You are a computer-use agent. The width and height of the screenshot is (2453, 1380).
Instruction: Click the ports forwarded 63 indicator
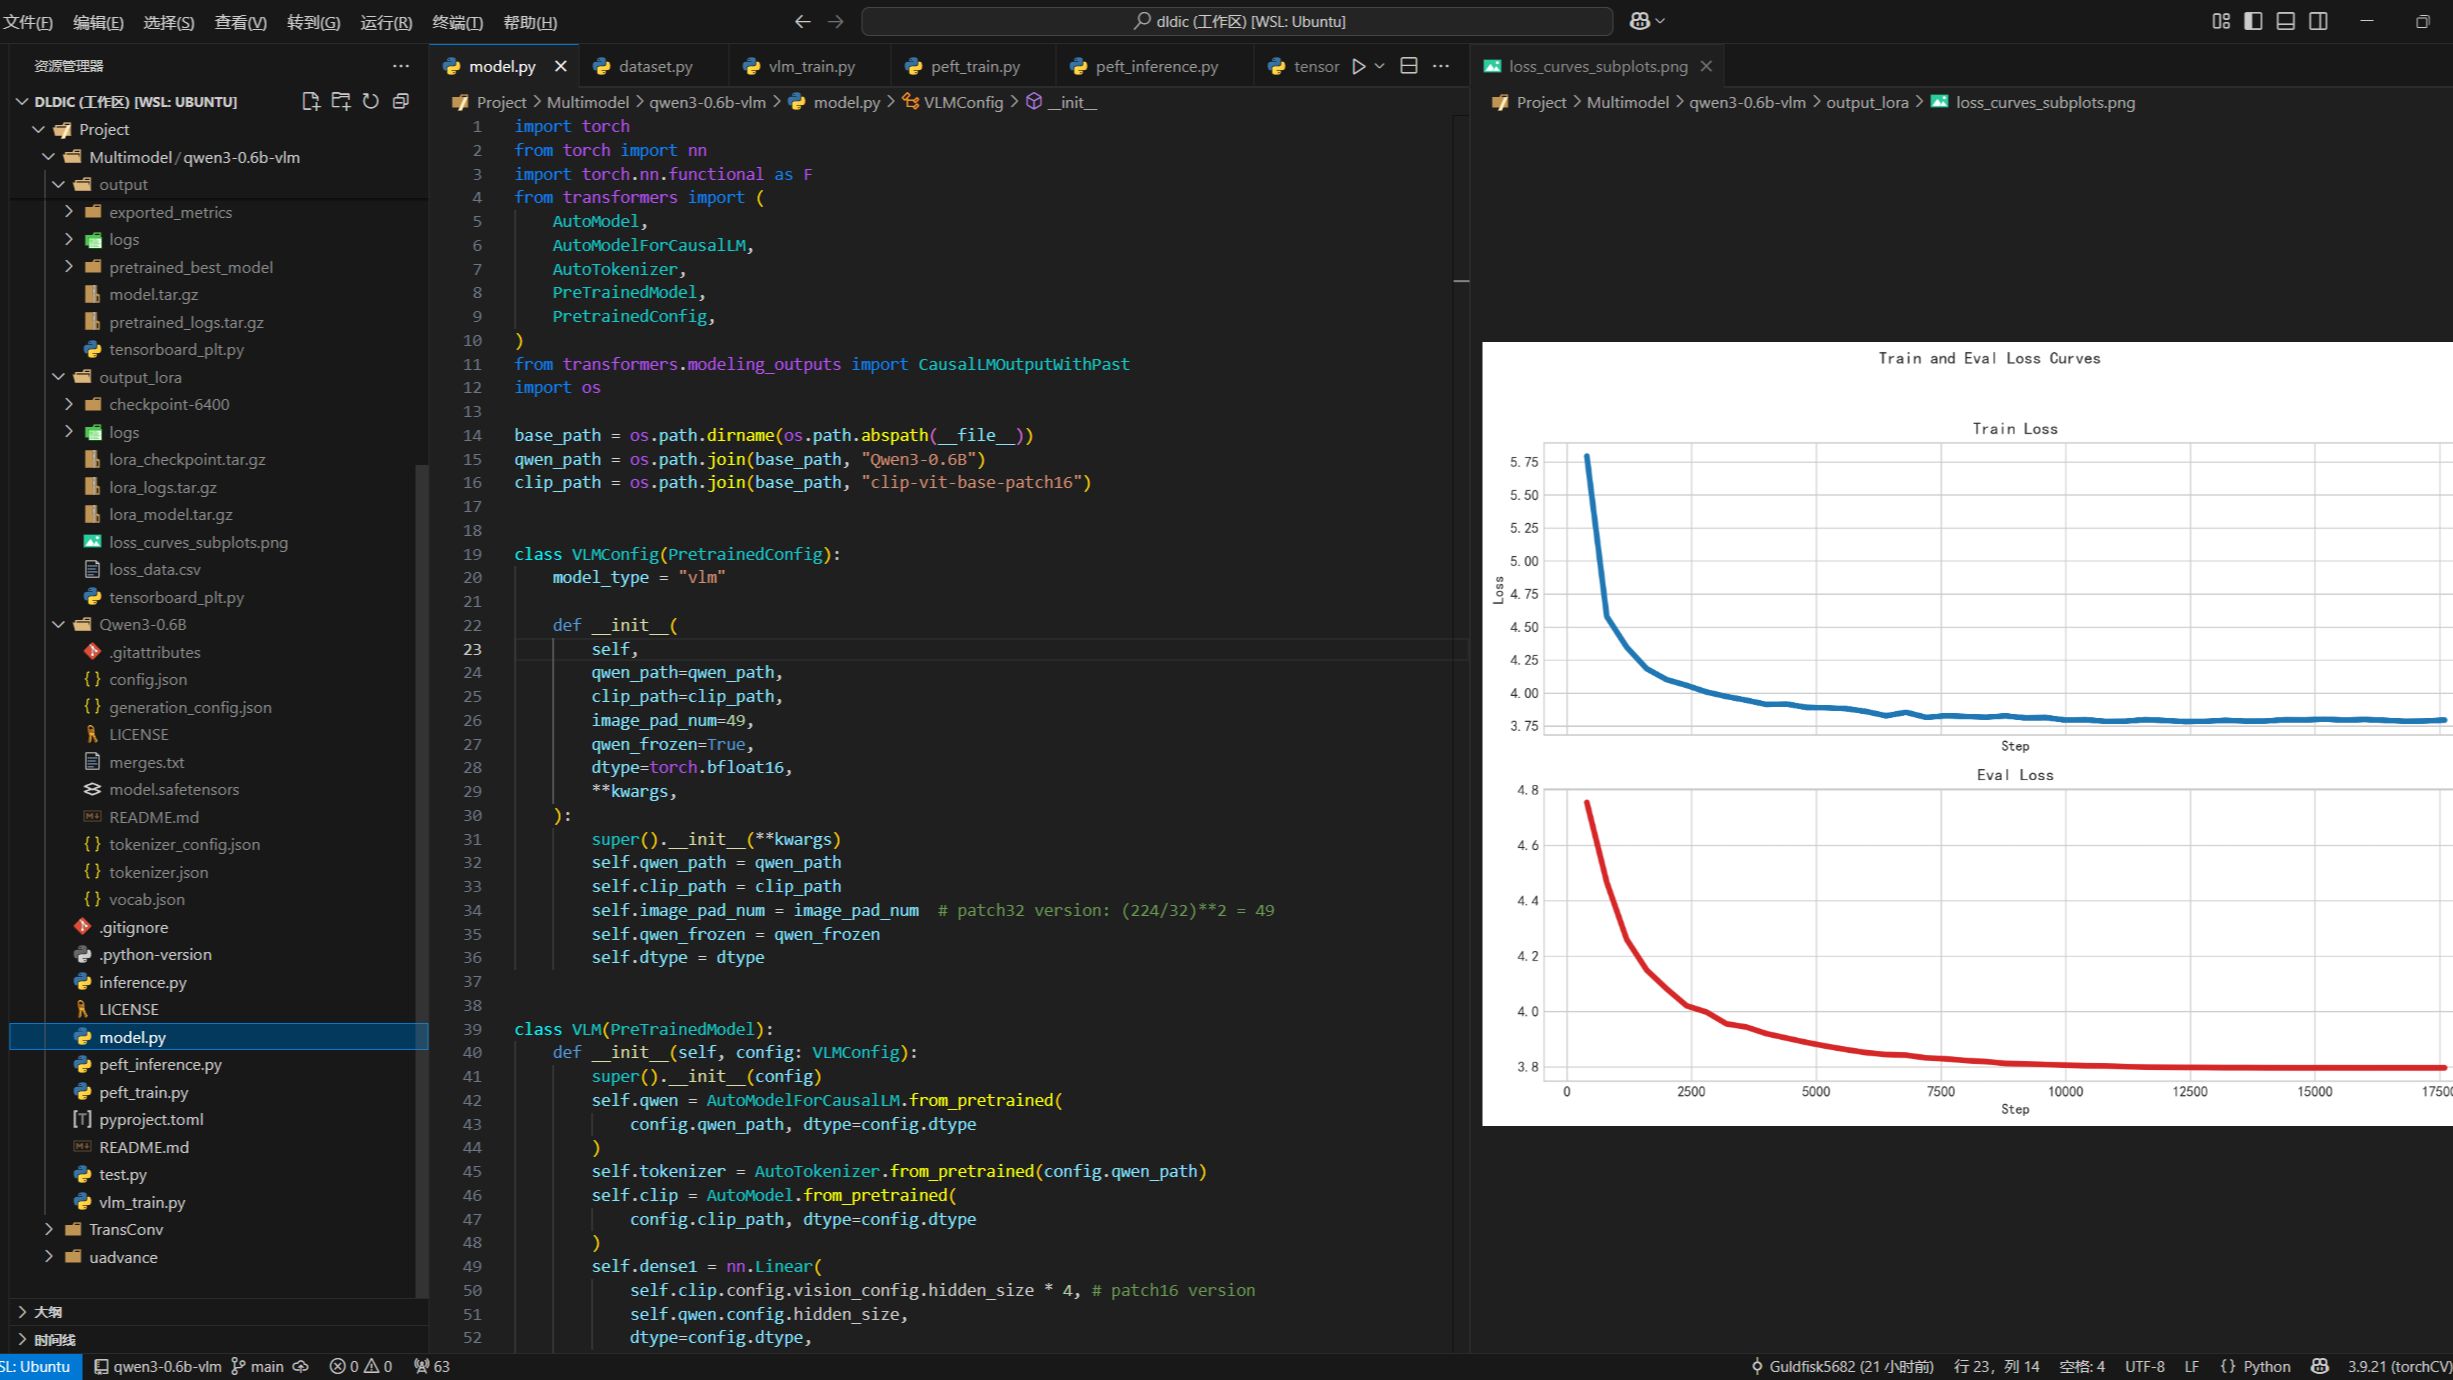(x=432, y=1367)
